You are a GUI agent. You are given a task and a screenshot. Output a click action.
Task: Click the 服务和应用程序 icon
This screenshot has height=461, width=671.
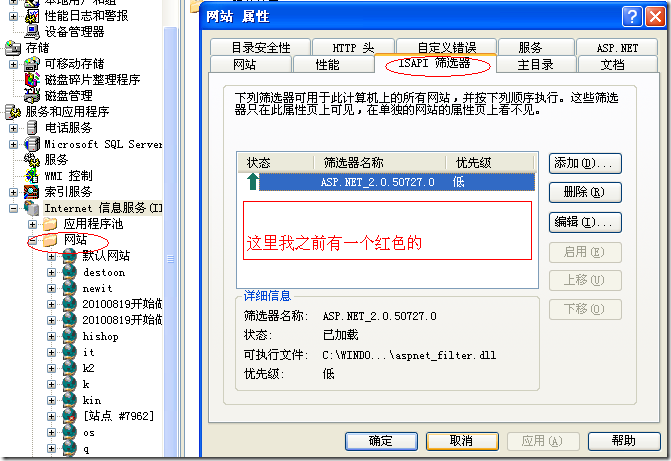coord(13,112)
